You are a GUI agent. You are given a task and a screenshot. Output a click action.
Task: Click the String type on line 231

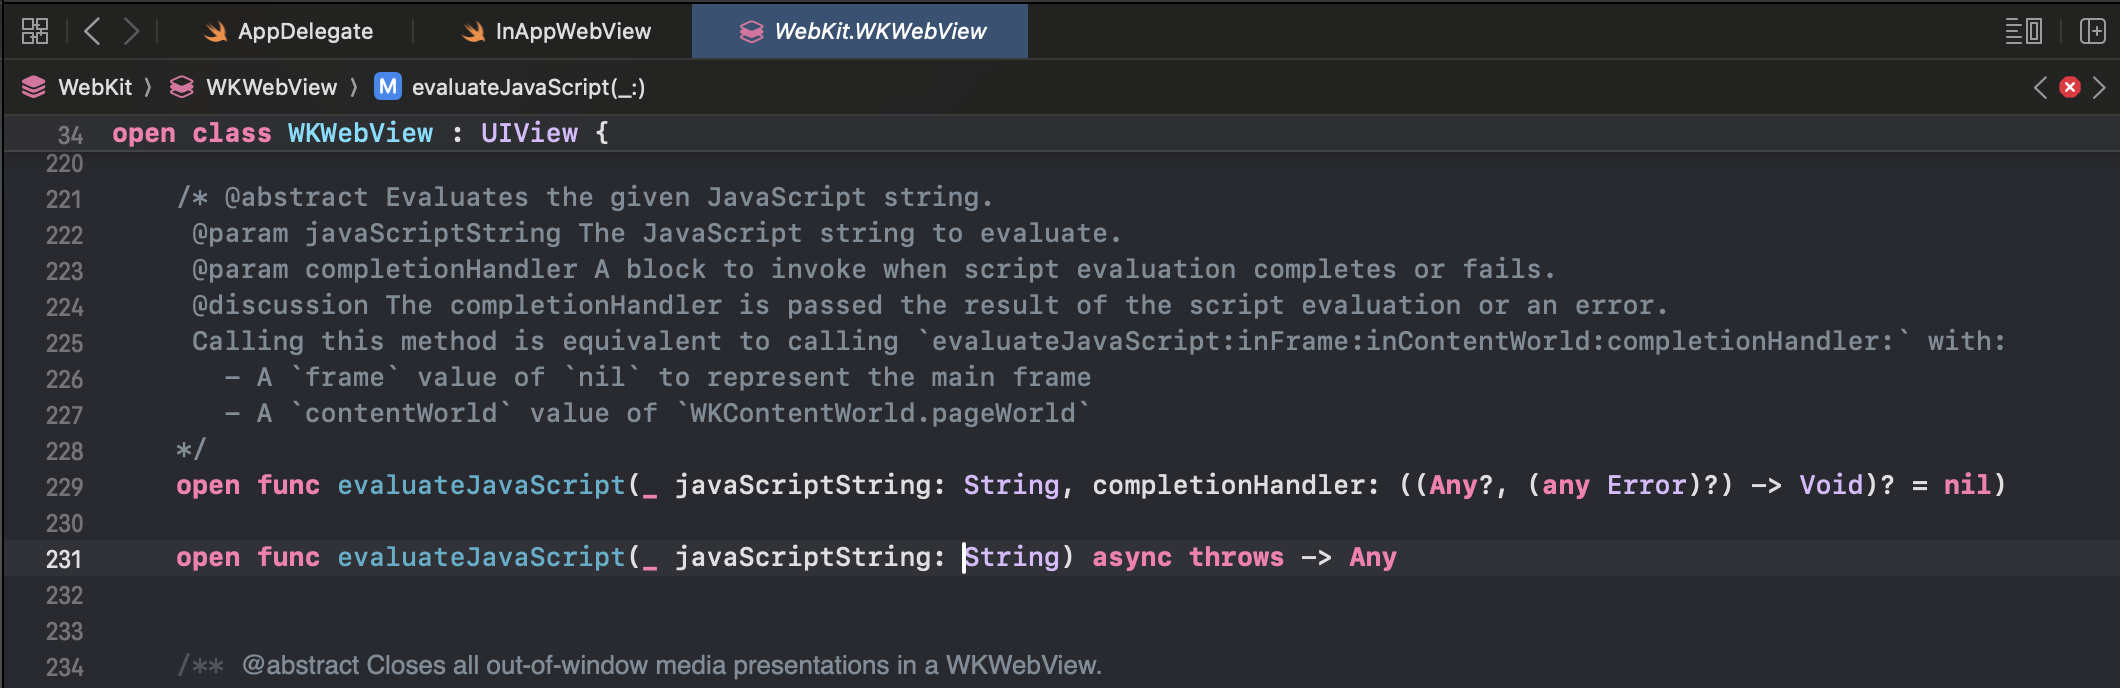pyautogui.click(x=1011, y=557)
